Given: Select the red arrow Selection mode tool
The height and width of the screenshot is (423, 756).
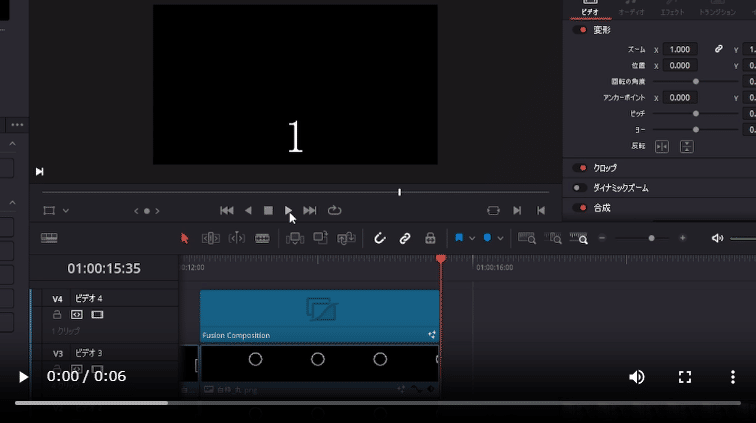Looking at the screenshot, I should (x=185, y=238).
